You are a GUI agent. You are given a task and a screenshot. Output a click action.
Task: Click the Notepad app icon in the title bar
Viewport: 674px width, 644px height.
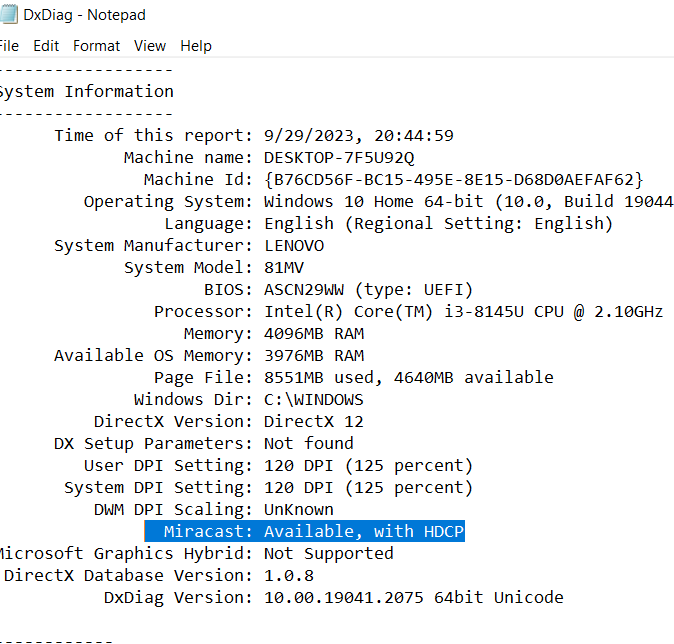tap(8, 14)
